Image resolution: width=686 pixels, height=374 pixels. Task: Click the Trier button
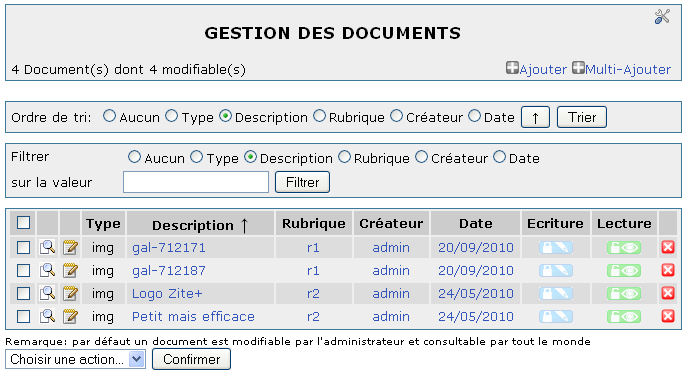581,117
